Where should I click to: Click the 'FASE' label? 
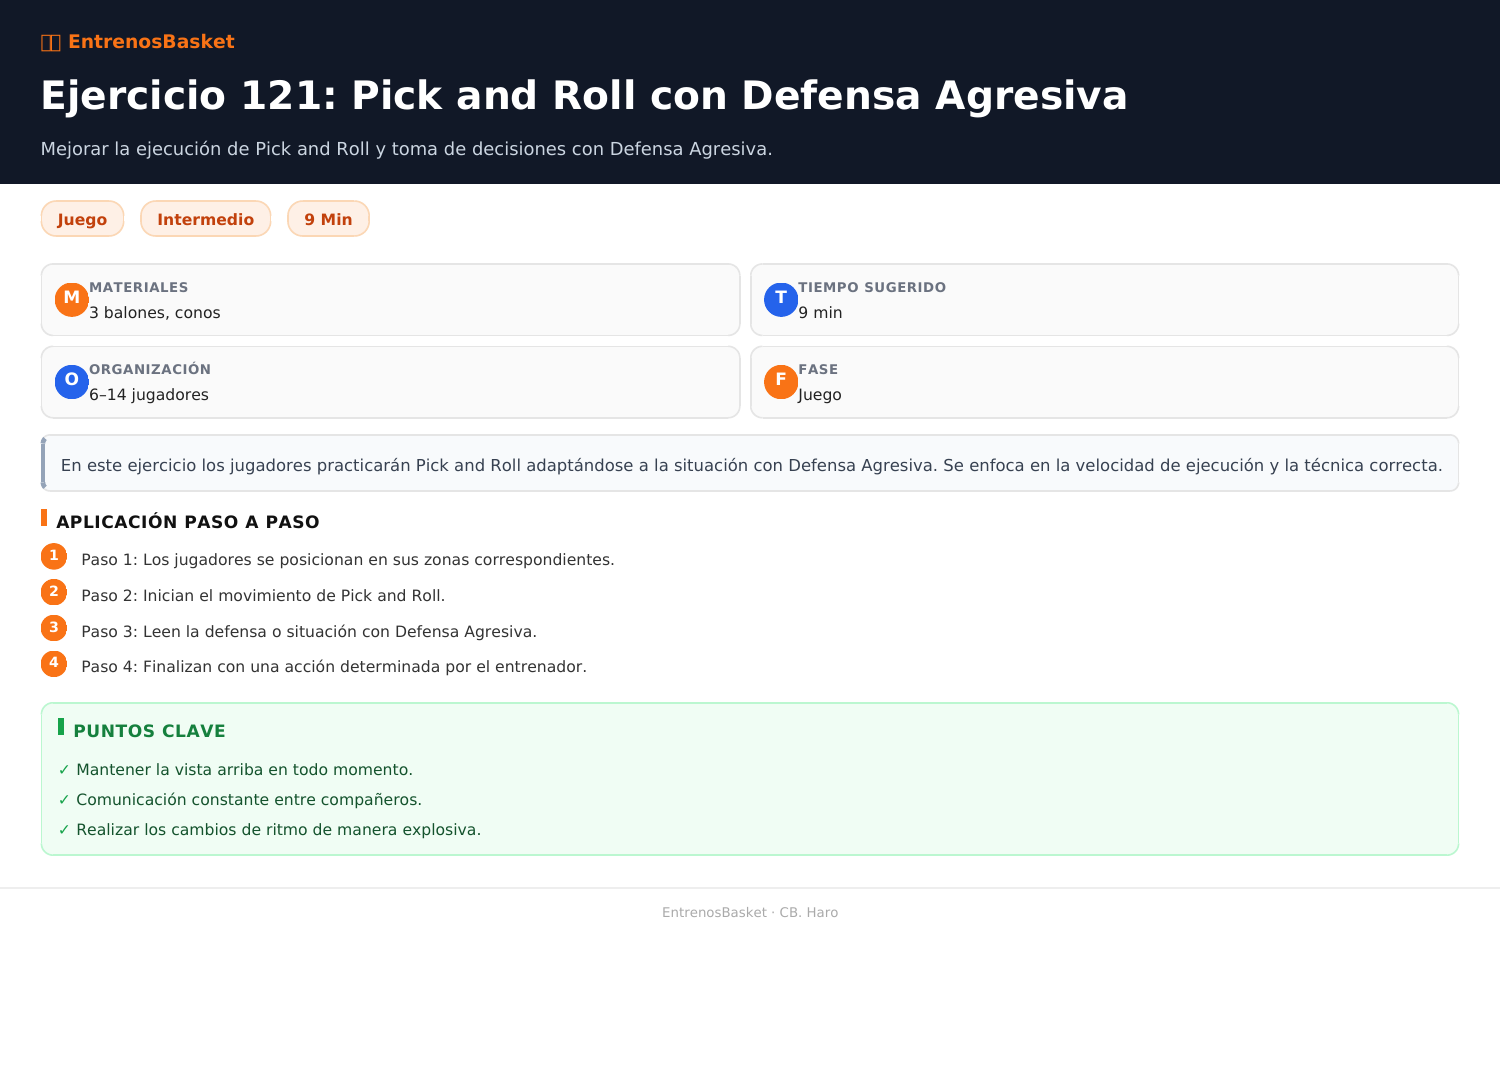pyautogui.click(x=818, y=369)
